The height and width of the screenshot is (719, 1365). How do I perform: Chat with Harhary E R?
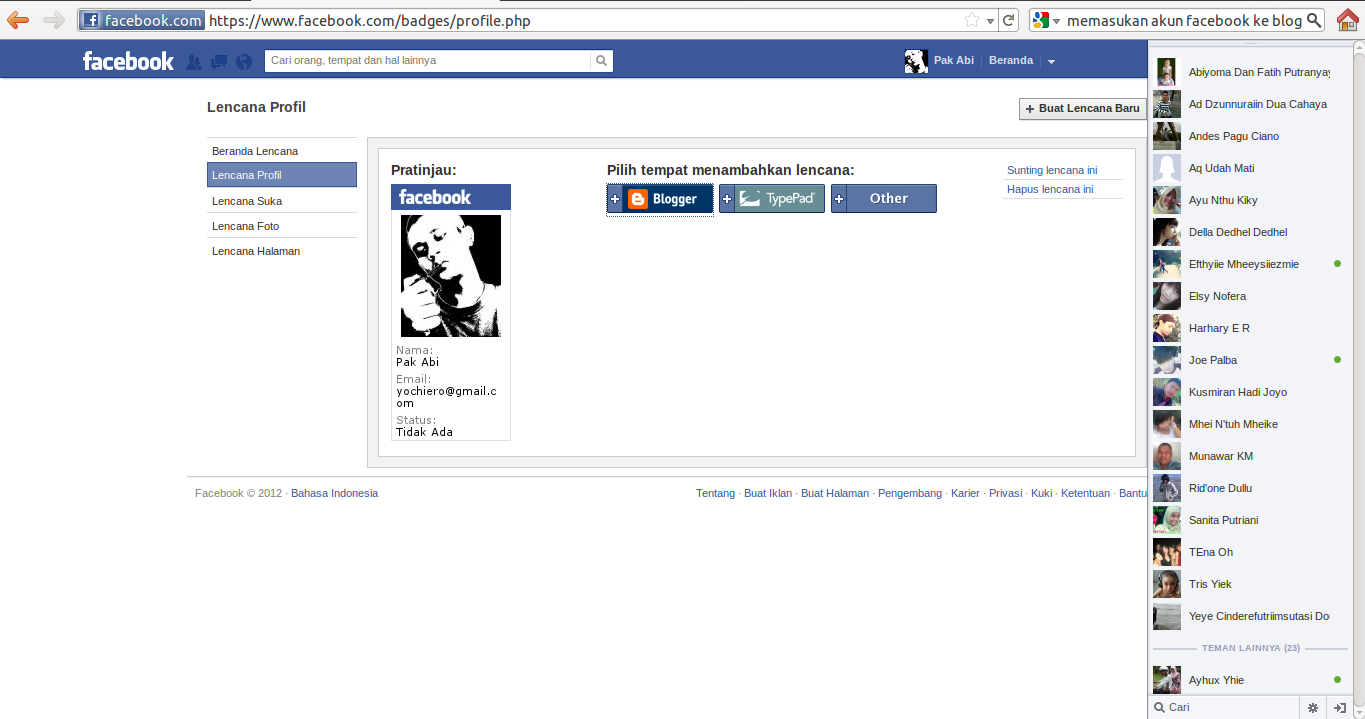[x=1248, y=328]
